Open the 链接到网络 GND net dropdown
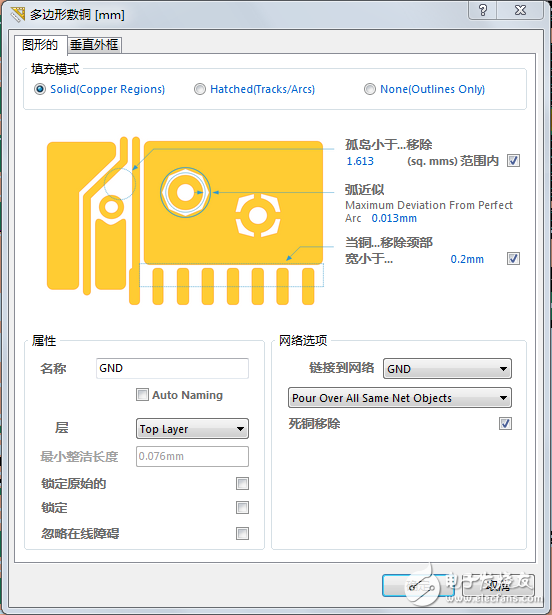Image resolution: width=552 pixels, height=615 pixels. pyautogui.click(x=447, y=369)
